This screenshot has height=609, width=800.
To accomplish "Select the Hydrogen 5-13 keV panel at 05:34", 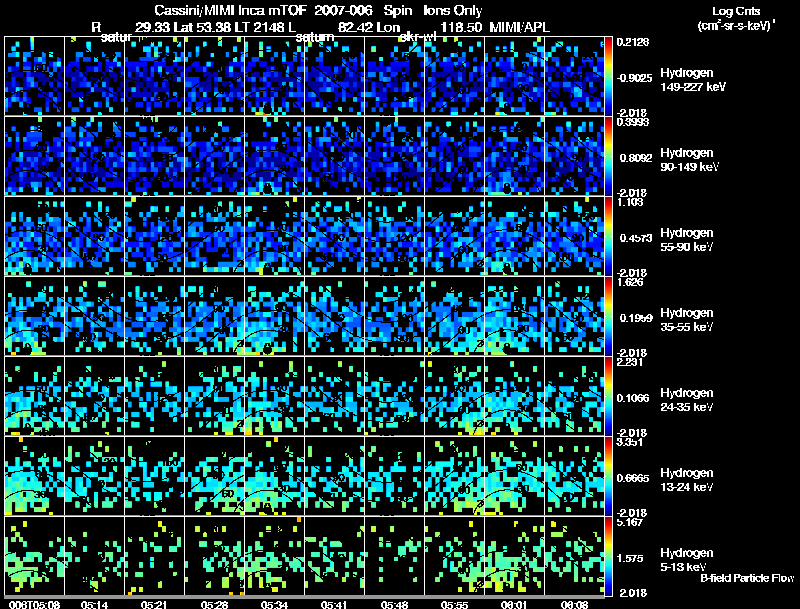I will (274, 556).
